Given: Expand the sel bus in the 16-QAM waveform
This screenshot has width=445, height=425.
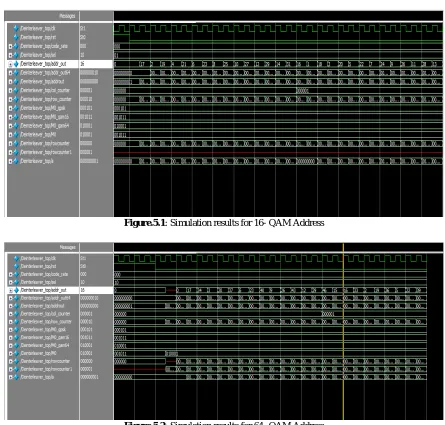Looking at the screenshot, I should click(x=10, y=55).
